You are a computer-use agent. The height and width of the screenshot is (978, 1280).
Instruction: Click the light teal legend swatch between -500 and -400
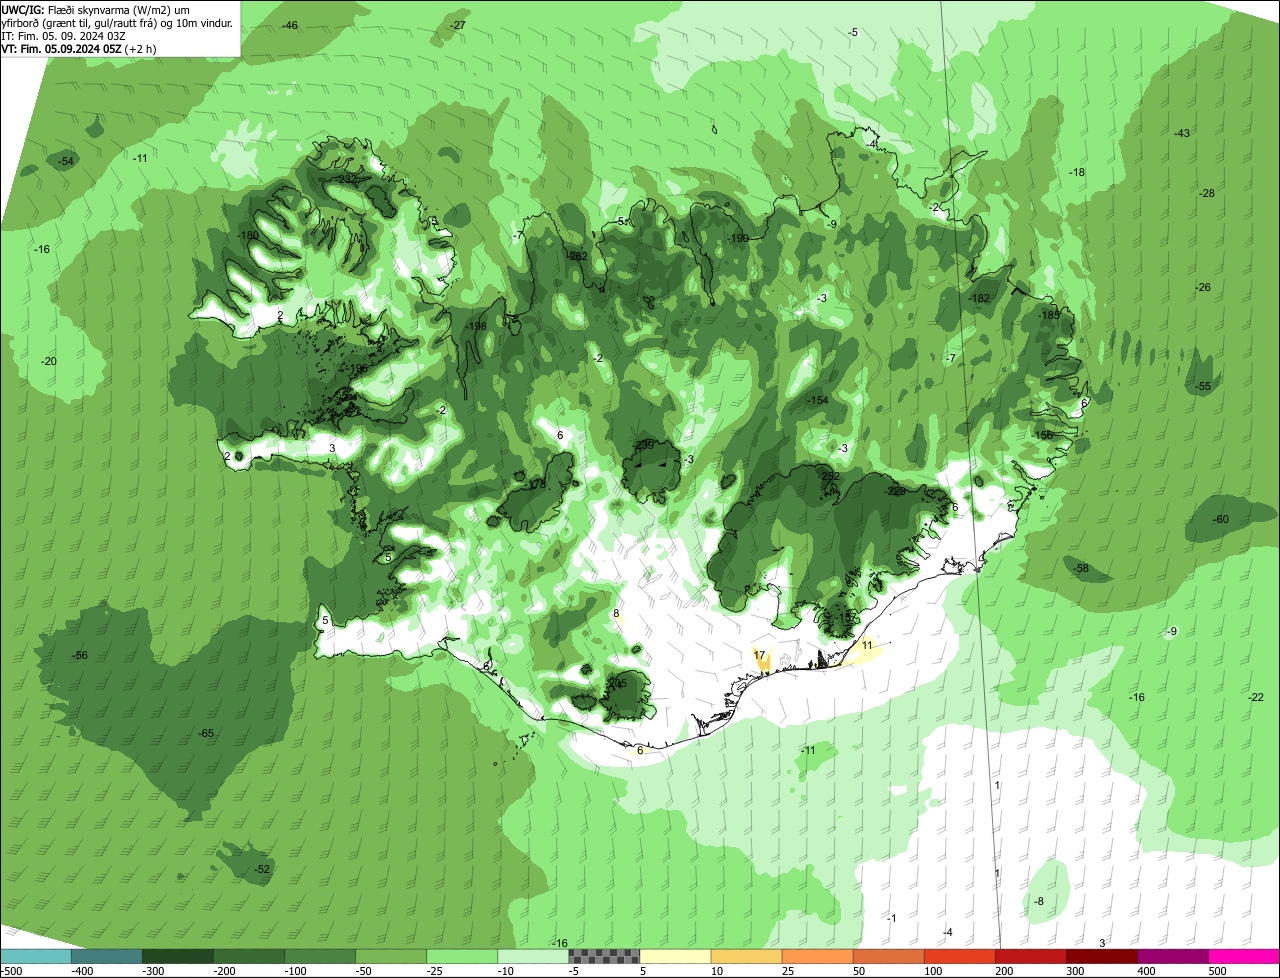(36, 956)
